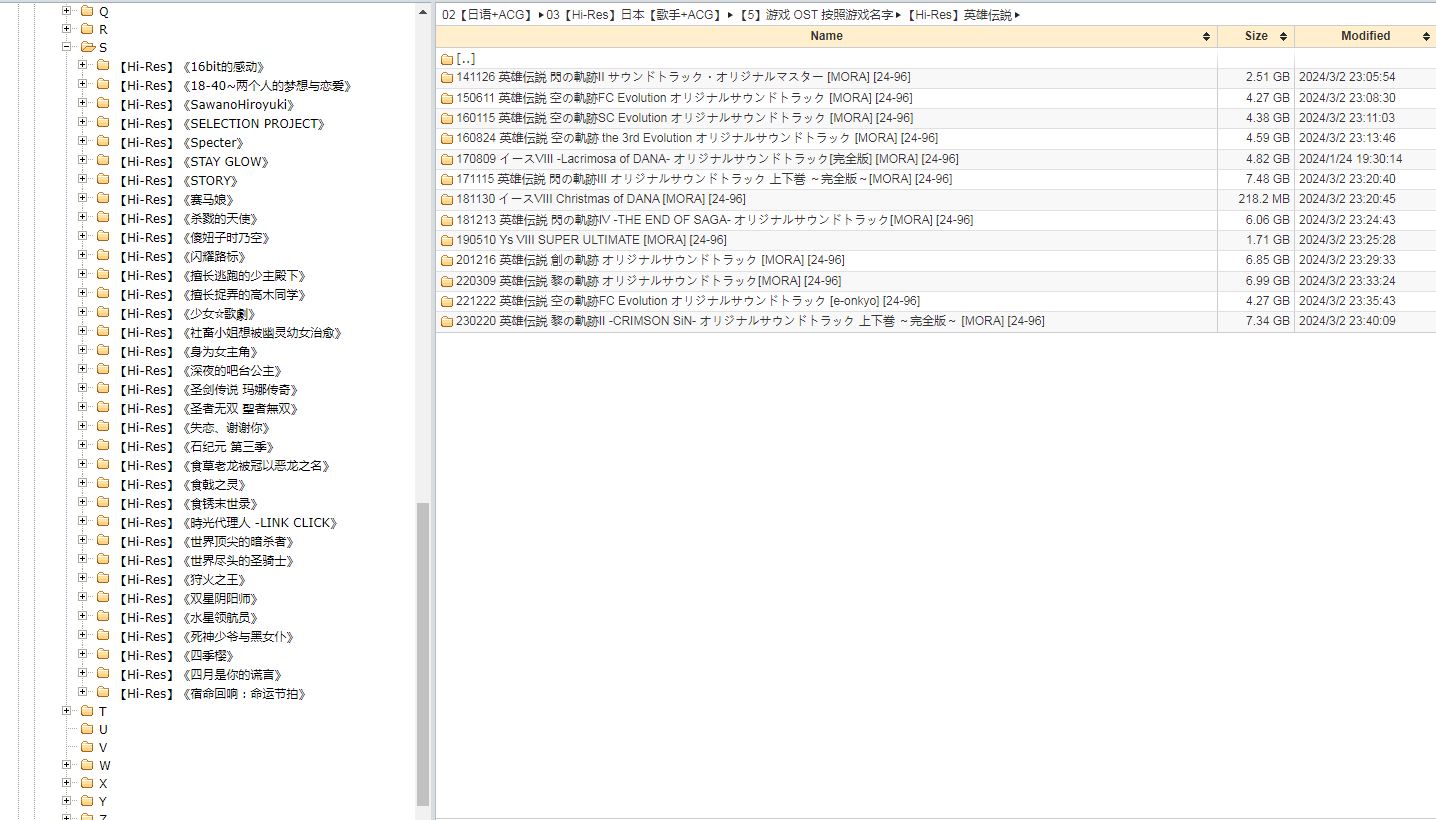Viewport: 1436px width, 820px height.
Task: Click the Modified column sort arrows
Action: pyautogui.click(x=1425, y=36)
